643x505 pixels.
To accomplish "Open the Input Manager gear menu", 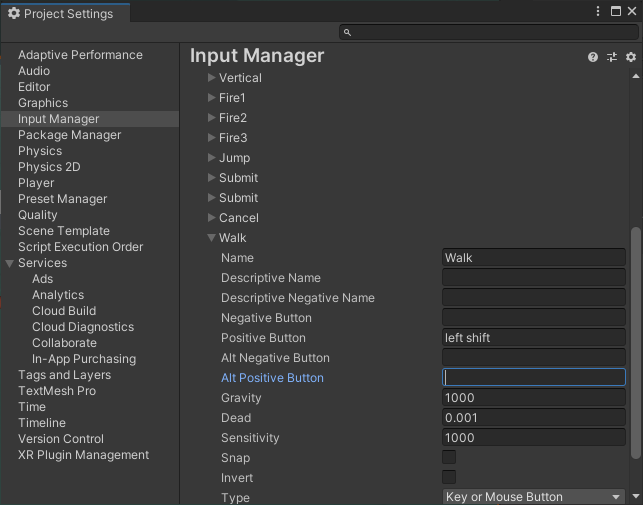I will [x=631, y=57].
